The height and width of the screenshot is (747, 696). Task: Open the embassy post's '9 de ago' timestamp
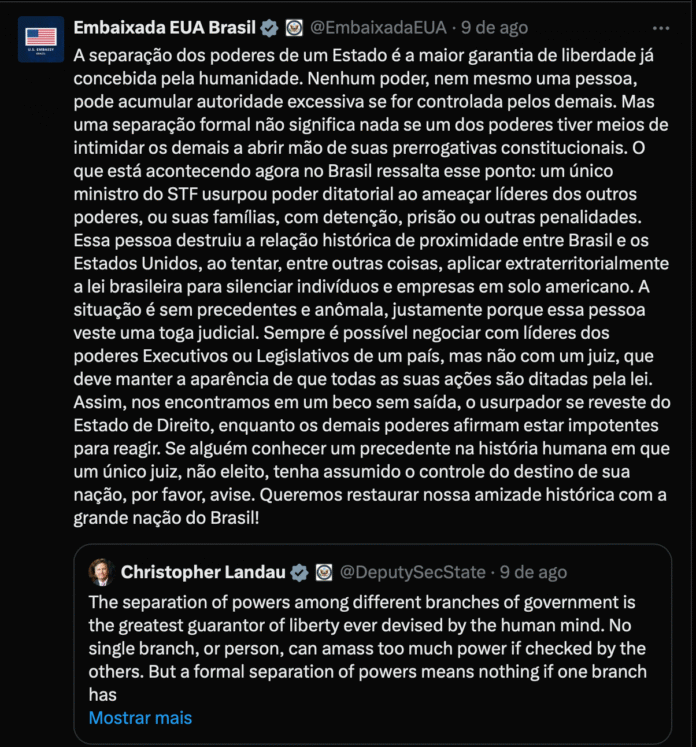[491, 27]
